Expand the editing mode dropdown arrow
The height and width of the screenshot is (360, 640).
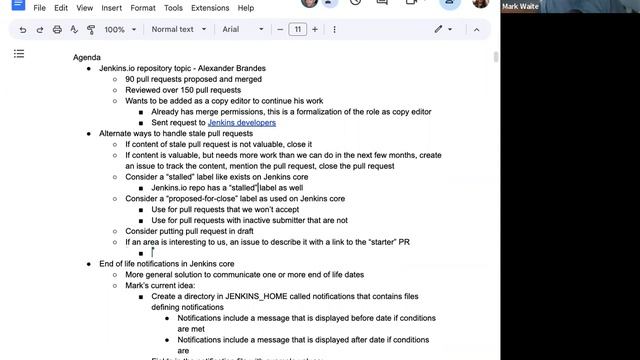450,29
